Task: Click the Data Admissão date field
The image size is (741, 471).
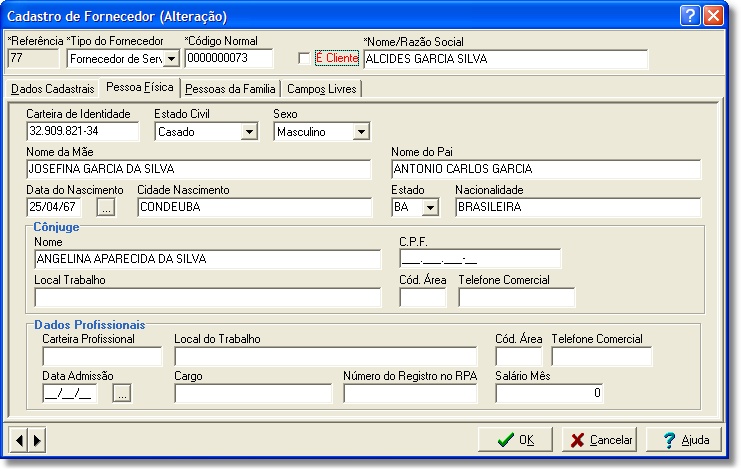Action: 69,393
